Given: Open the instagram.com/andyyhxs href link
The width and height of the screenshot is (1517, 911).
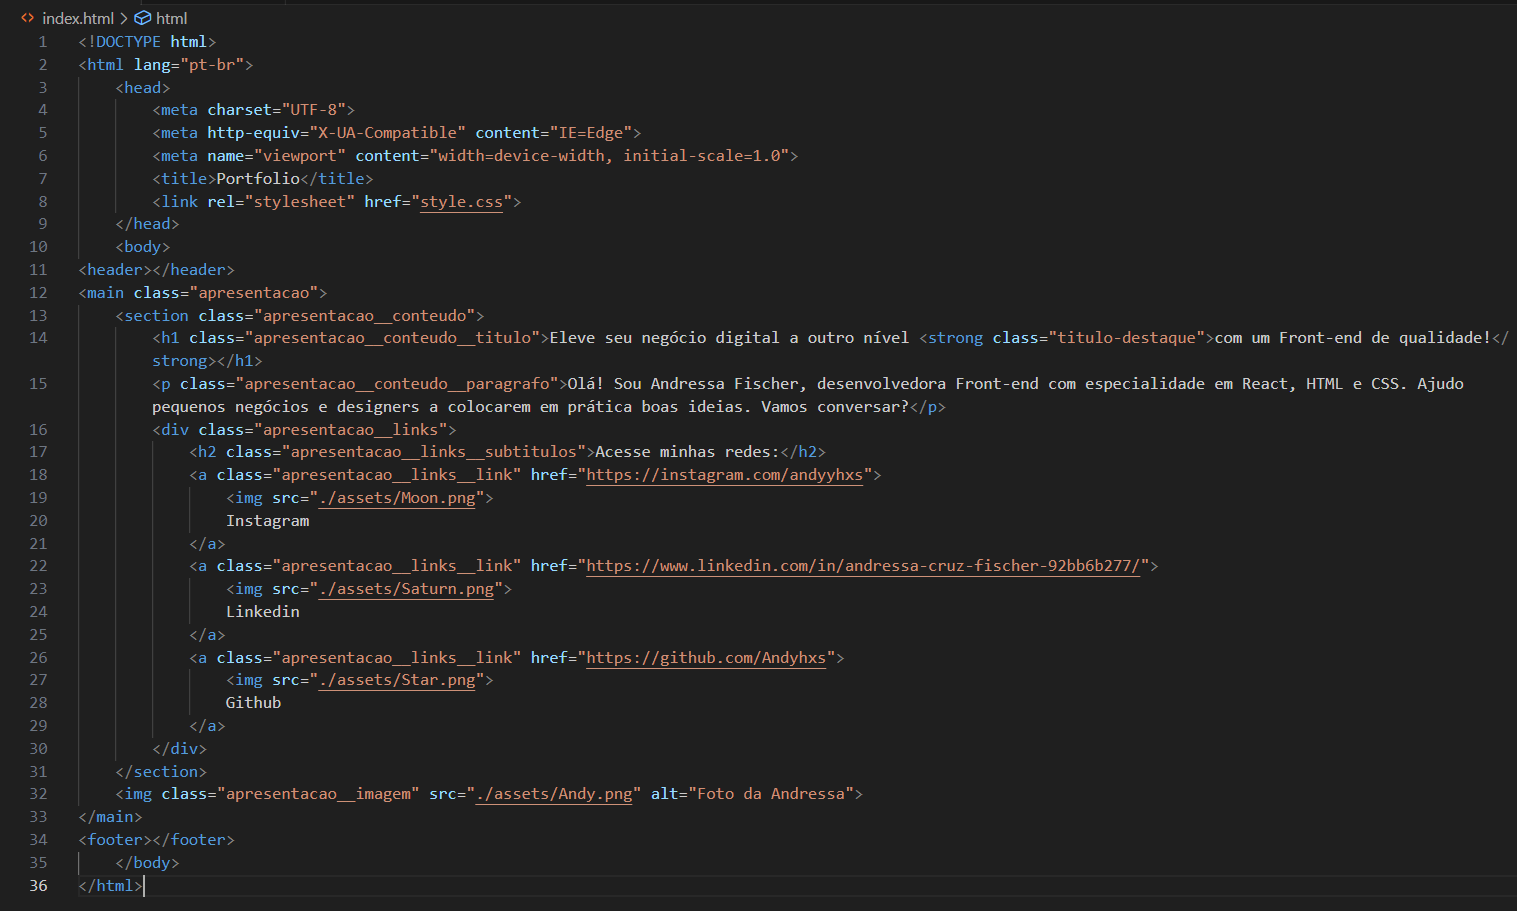Looking at the screenshot, I should (724, 474).
